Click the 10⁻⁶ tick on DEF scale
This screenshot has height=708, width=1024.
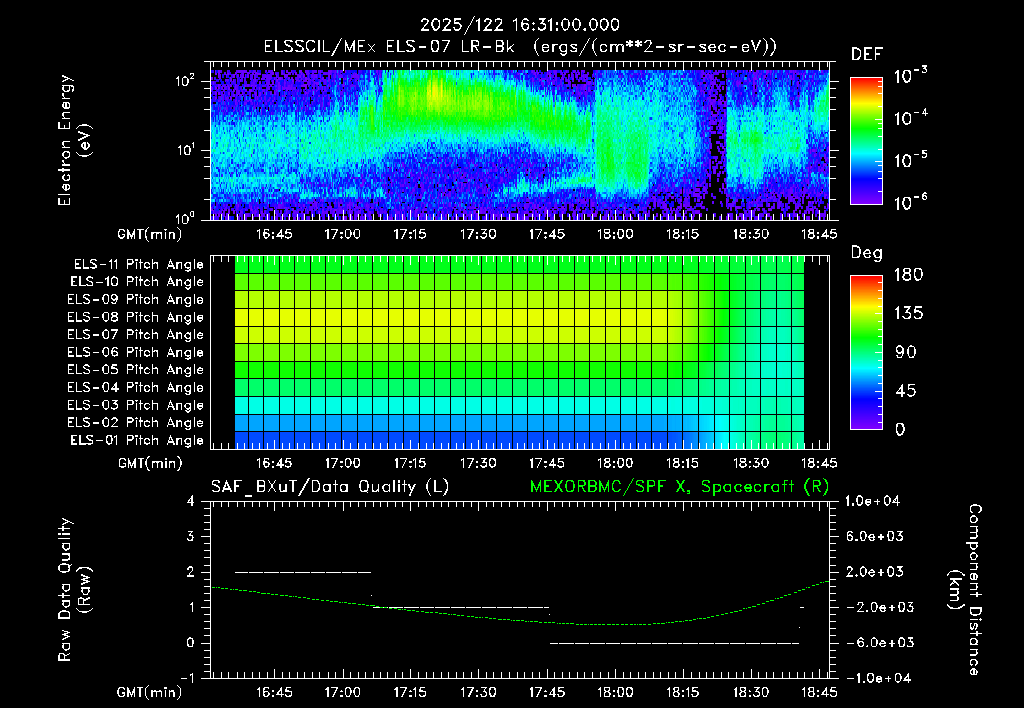tap(910, 202)
